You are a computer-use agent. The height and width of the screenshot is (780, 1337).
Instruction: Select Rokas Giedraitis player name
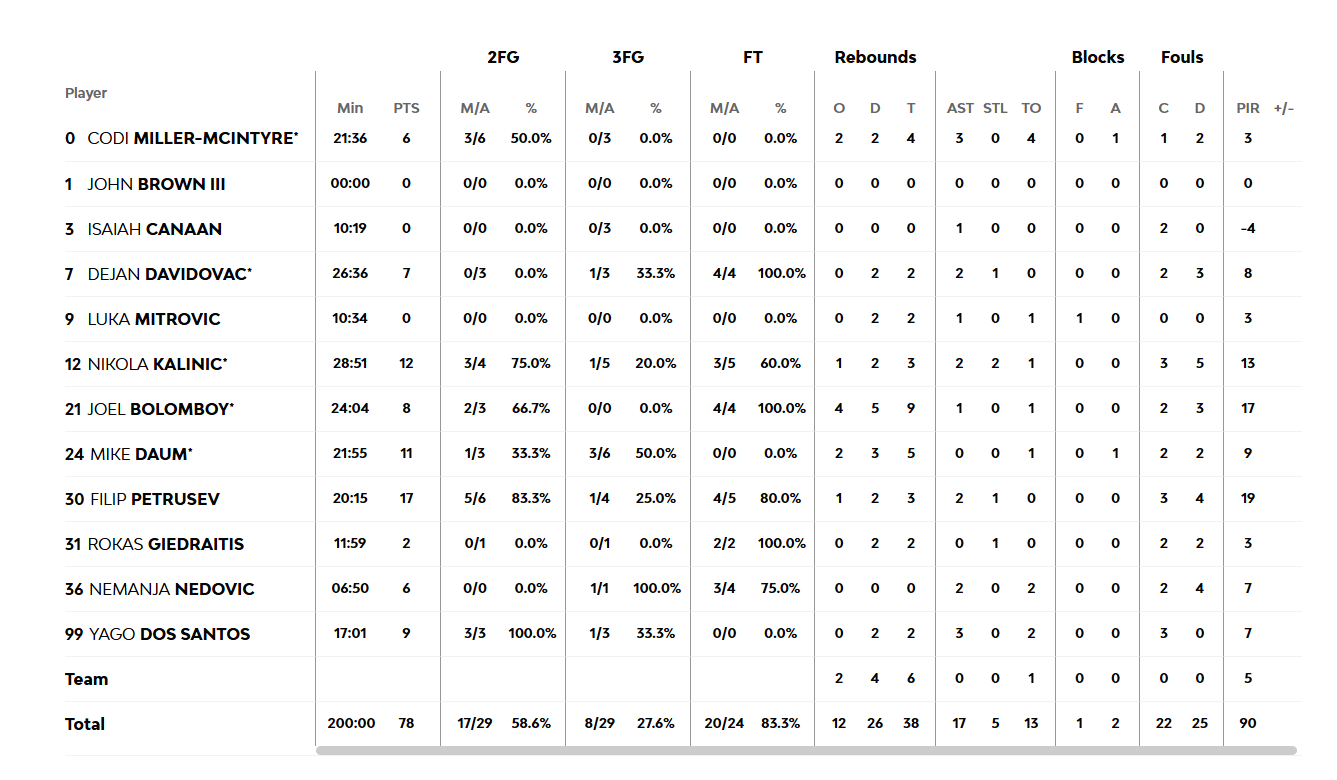point(166,544)
